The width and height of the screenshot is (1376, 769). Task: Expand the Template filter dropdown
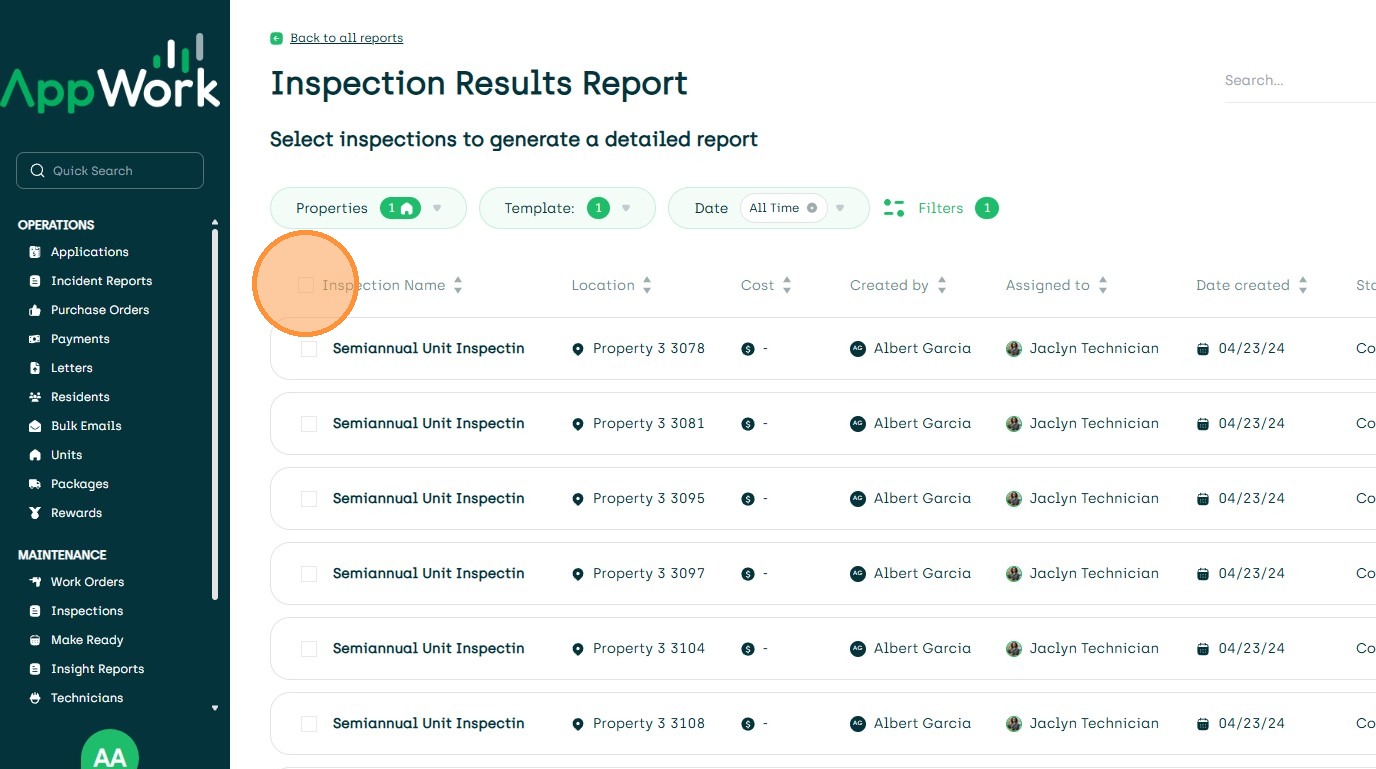click(x=626, y=208)
